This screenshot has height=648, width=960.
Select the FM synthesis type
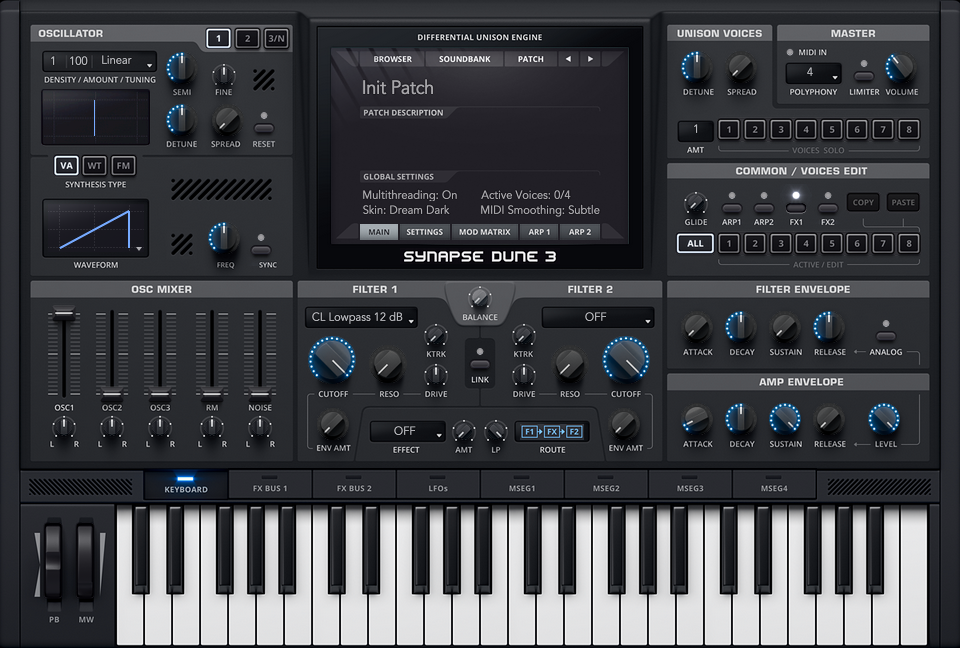point(123,165)
